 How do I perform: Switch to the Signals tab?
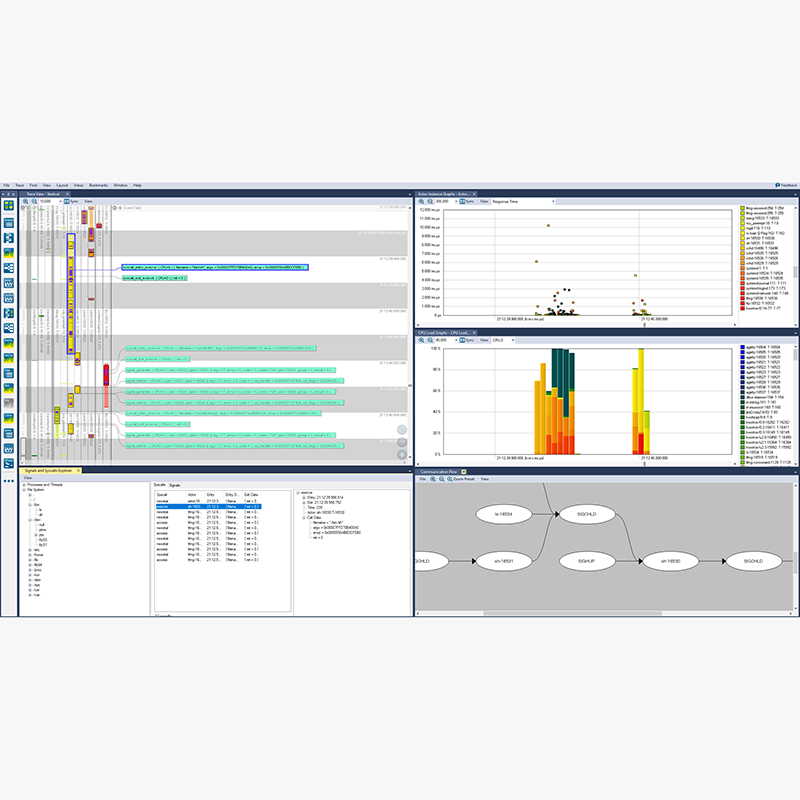[175, 485]
